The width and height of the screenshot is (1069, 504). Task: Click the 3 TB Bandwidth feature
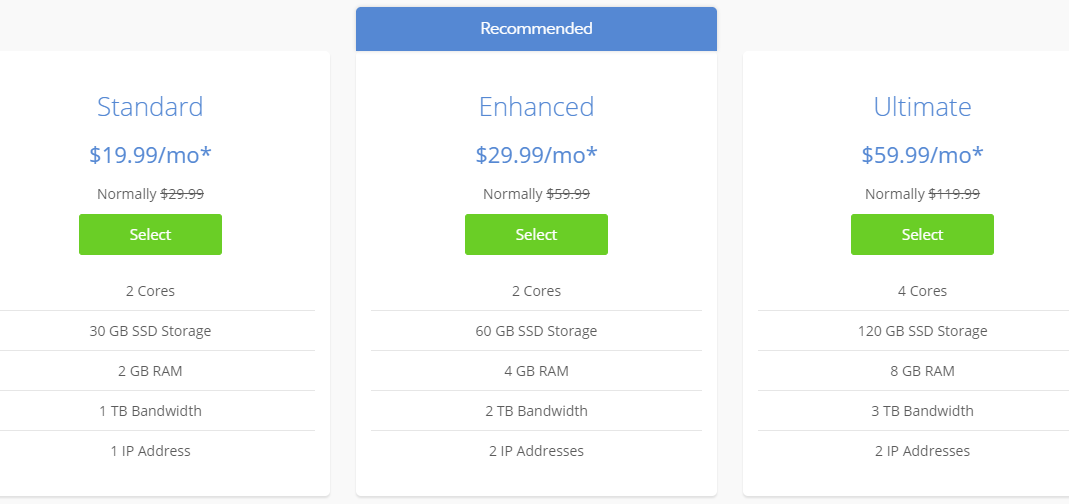click(922, 411)
